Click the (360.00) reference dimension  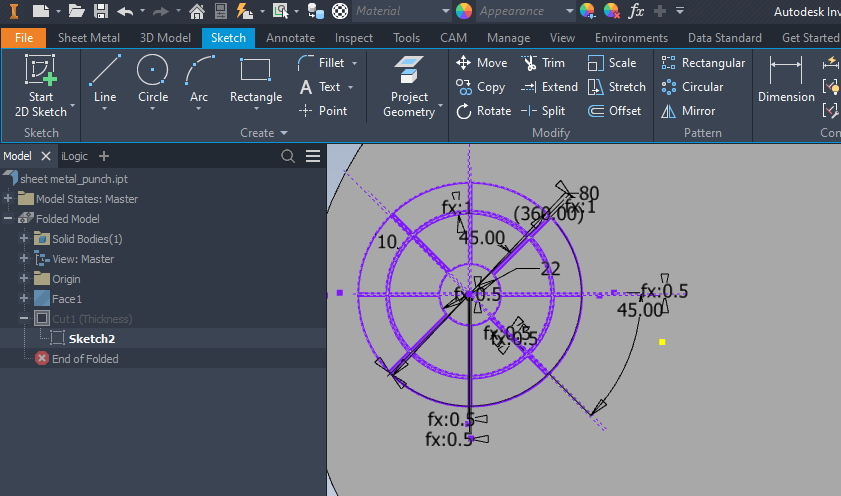point(548,214)
